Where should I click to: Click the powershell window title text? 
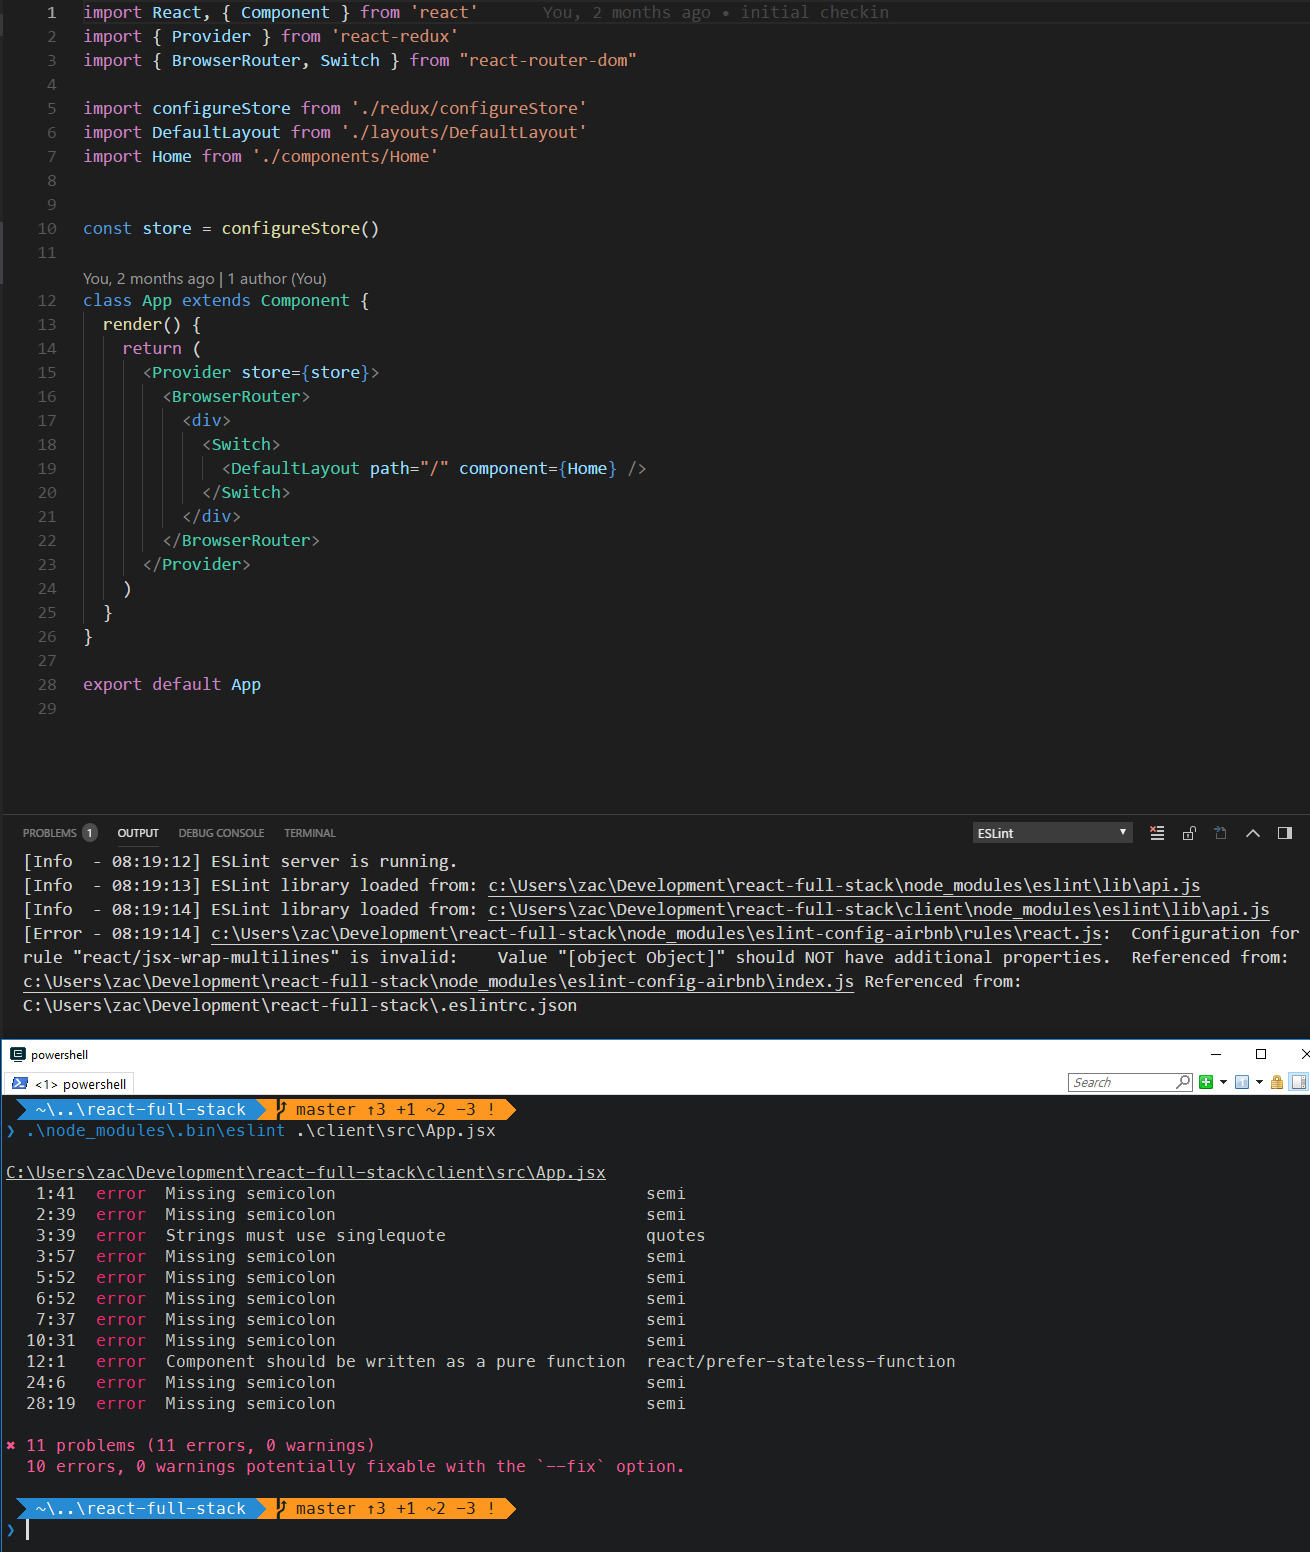[x=59, y=1055]
